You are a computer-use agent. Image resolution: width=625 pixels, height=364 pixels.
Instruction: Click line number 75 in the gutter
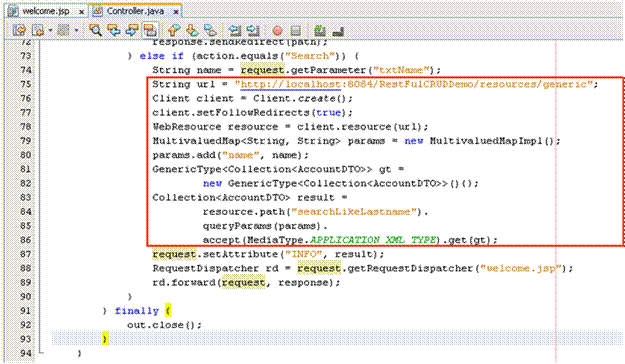click(26, 84)
